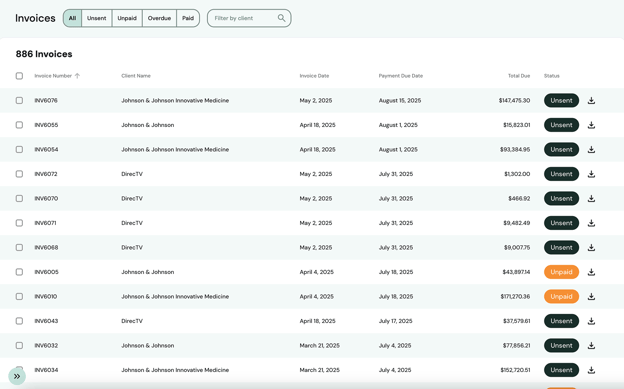Download invoice INV6005

[591, 272]
